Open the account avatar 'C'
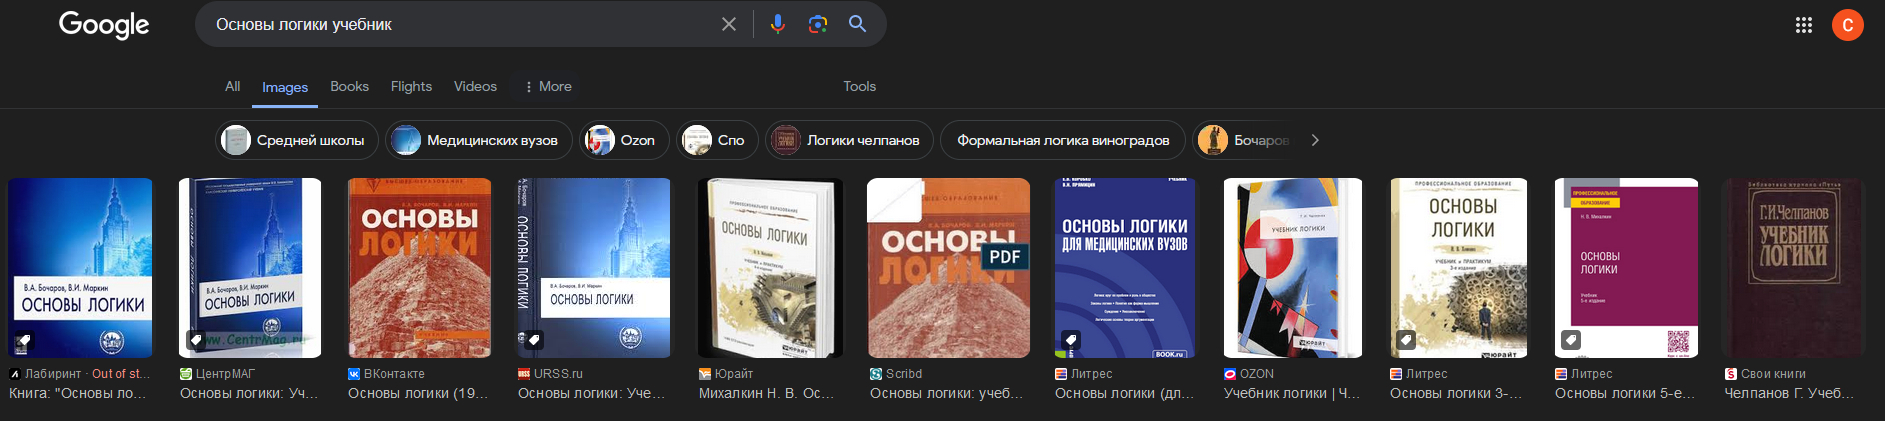This screenshot has width=1885, height=421. tap(1847, 25)
